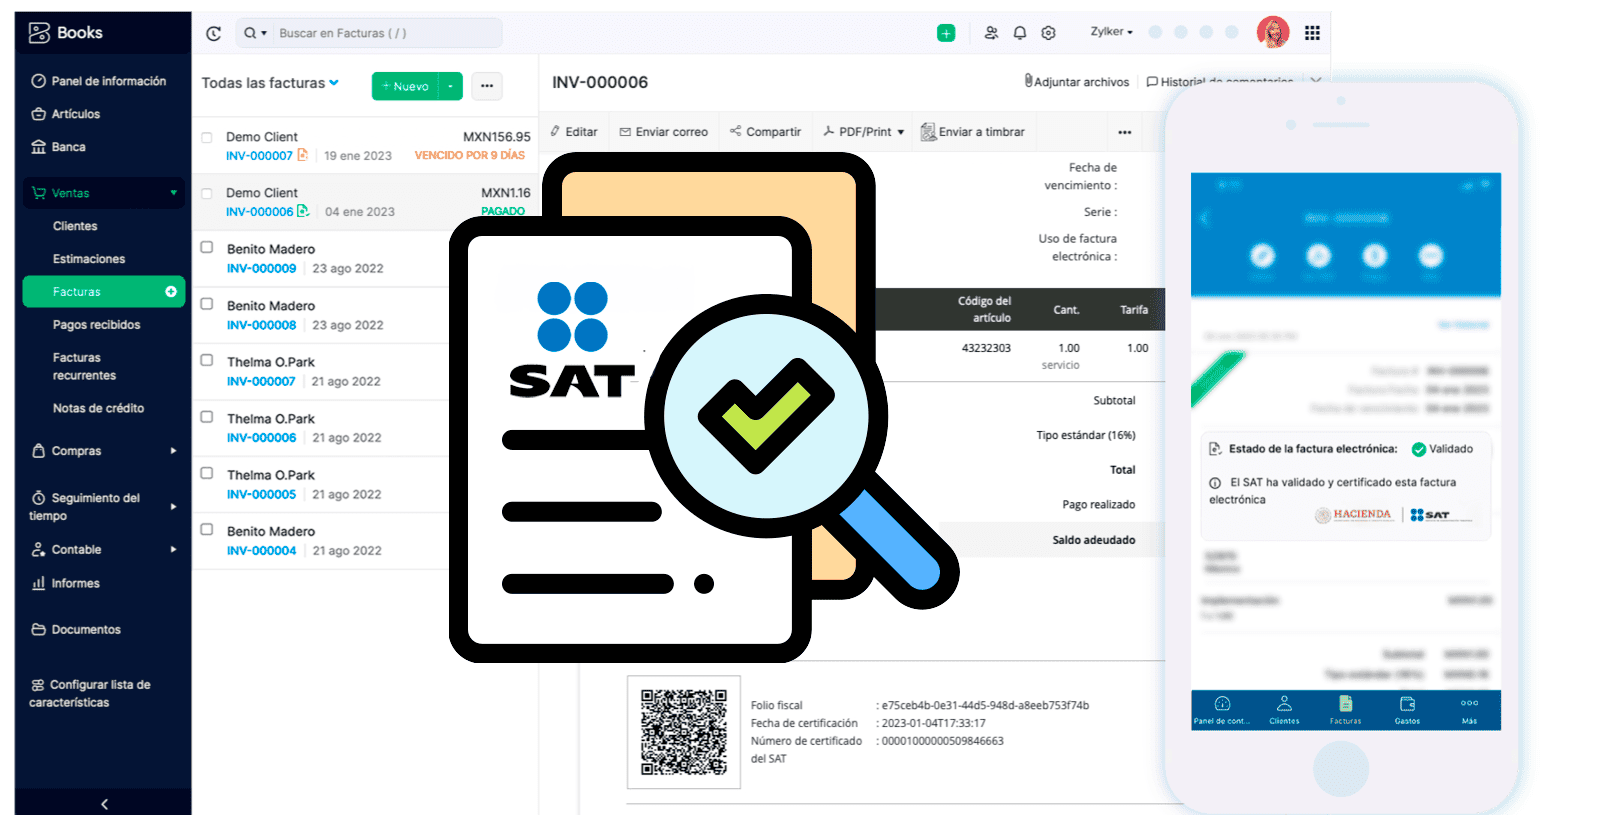Image resolution: width=1600 pixels, height=815 pixels.
Task: Check Thelma O.Park INV-000006 21 ago row
Action: (x=207, y=417)
